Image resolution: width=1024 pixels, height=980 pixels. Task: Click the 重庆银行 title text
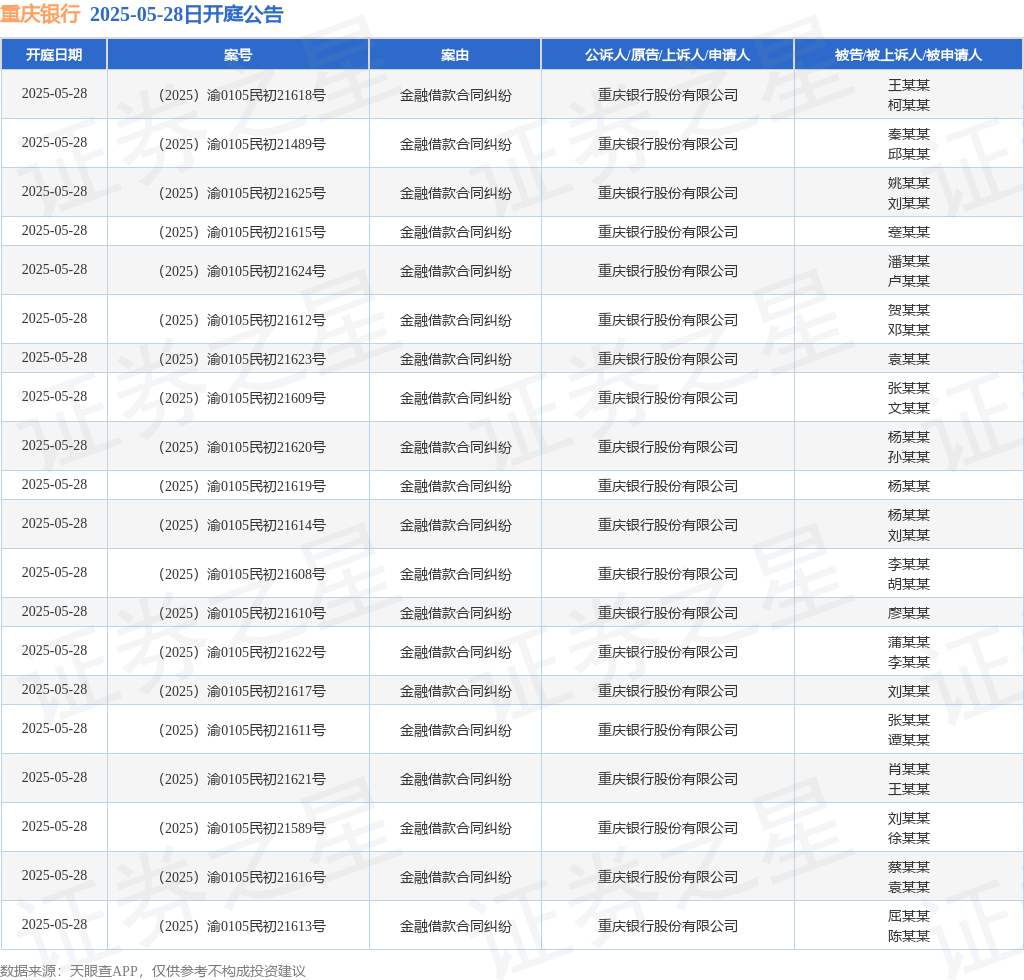[40, 14]
